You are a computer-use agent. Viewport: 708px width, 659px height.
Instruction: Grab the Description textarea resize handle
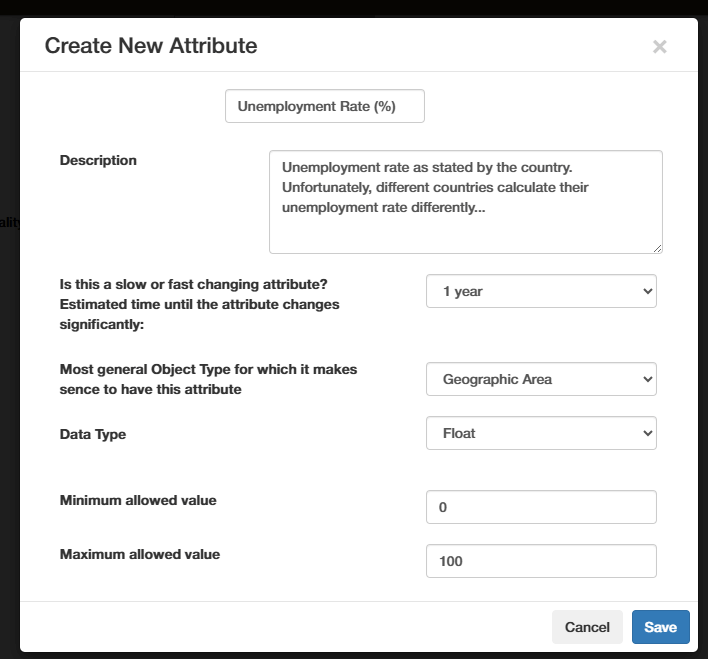coord(656,247)
